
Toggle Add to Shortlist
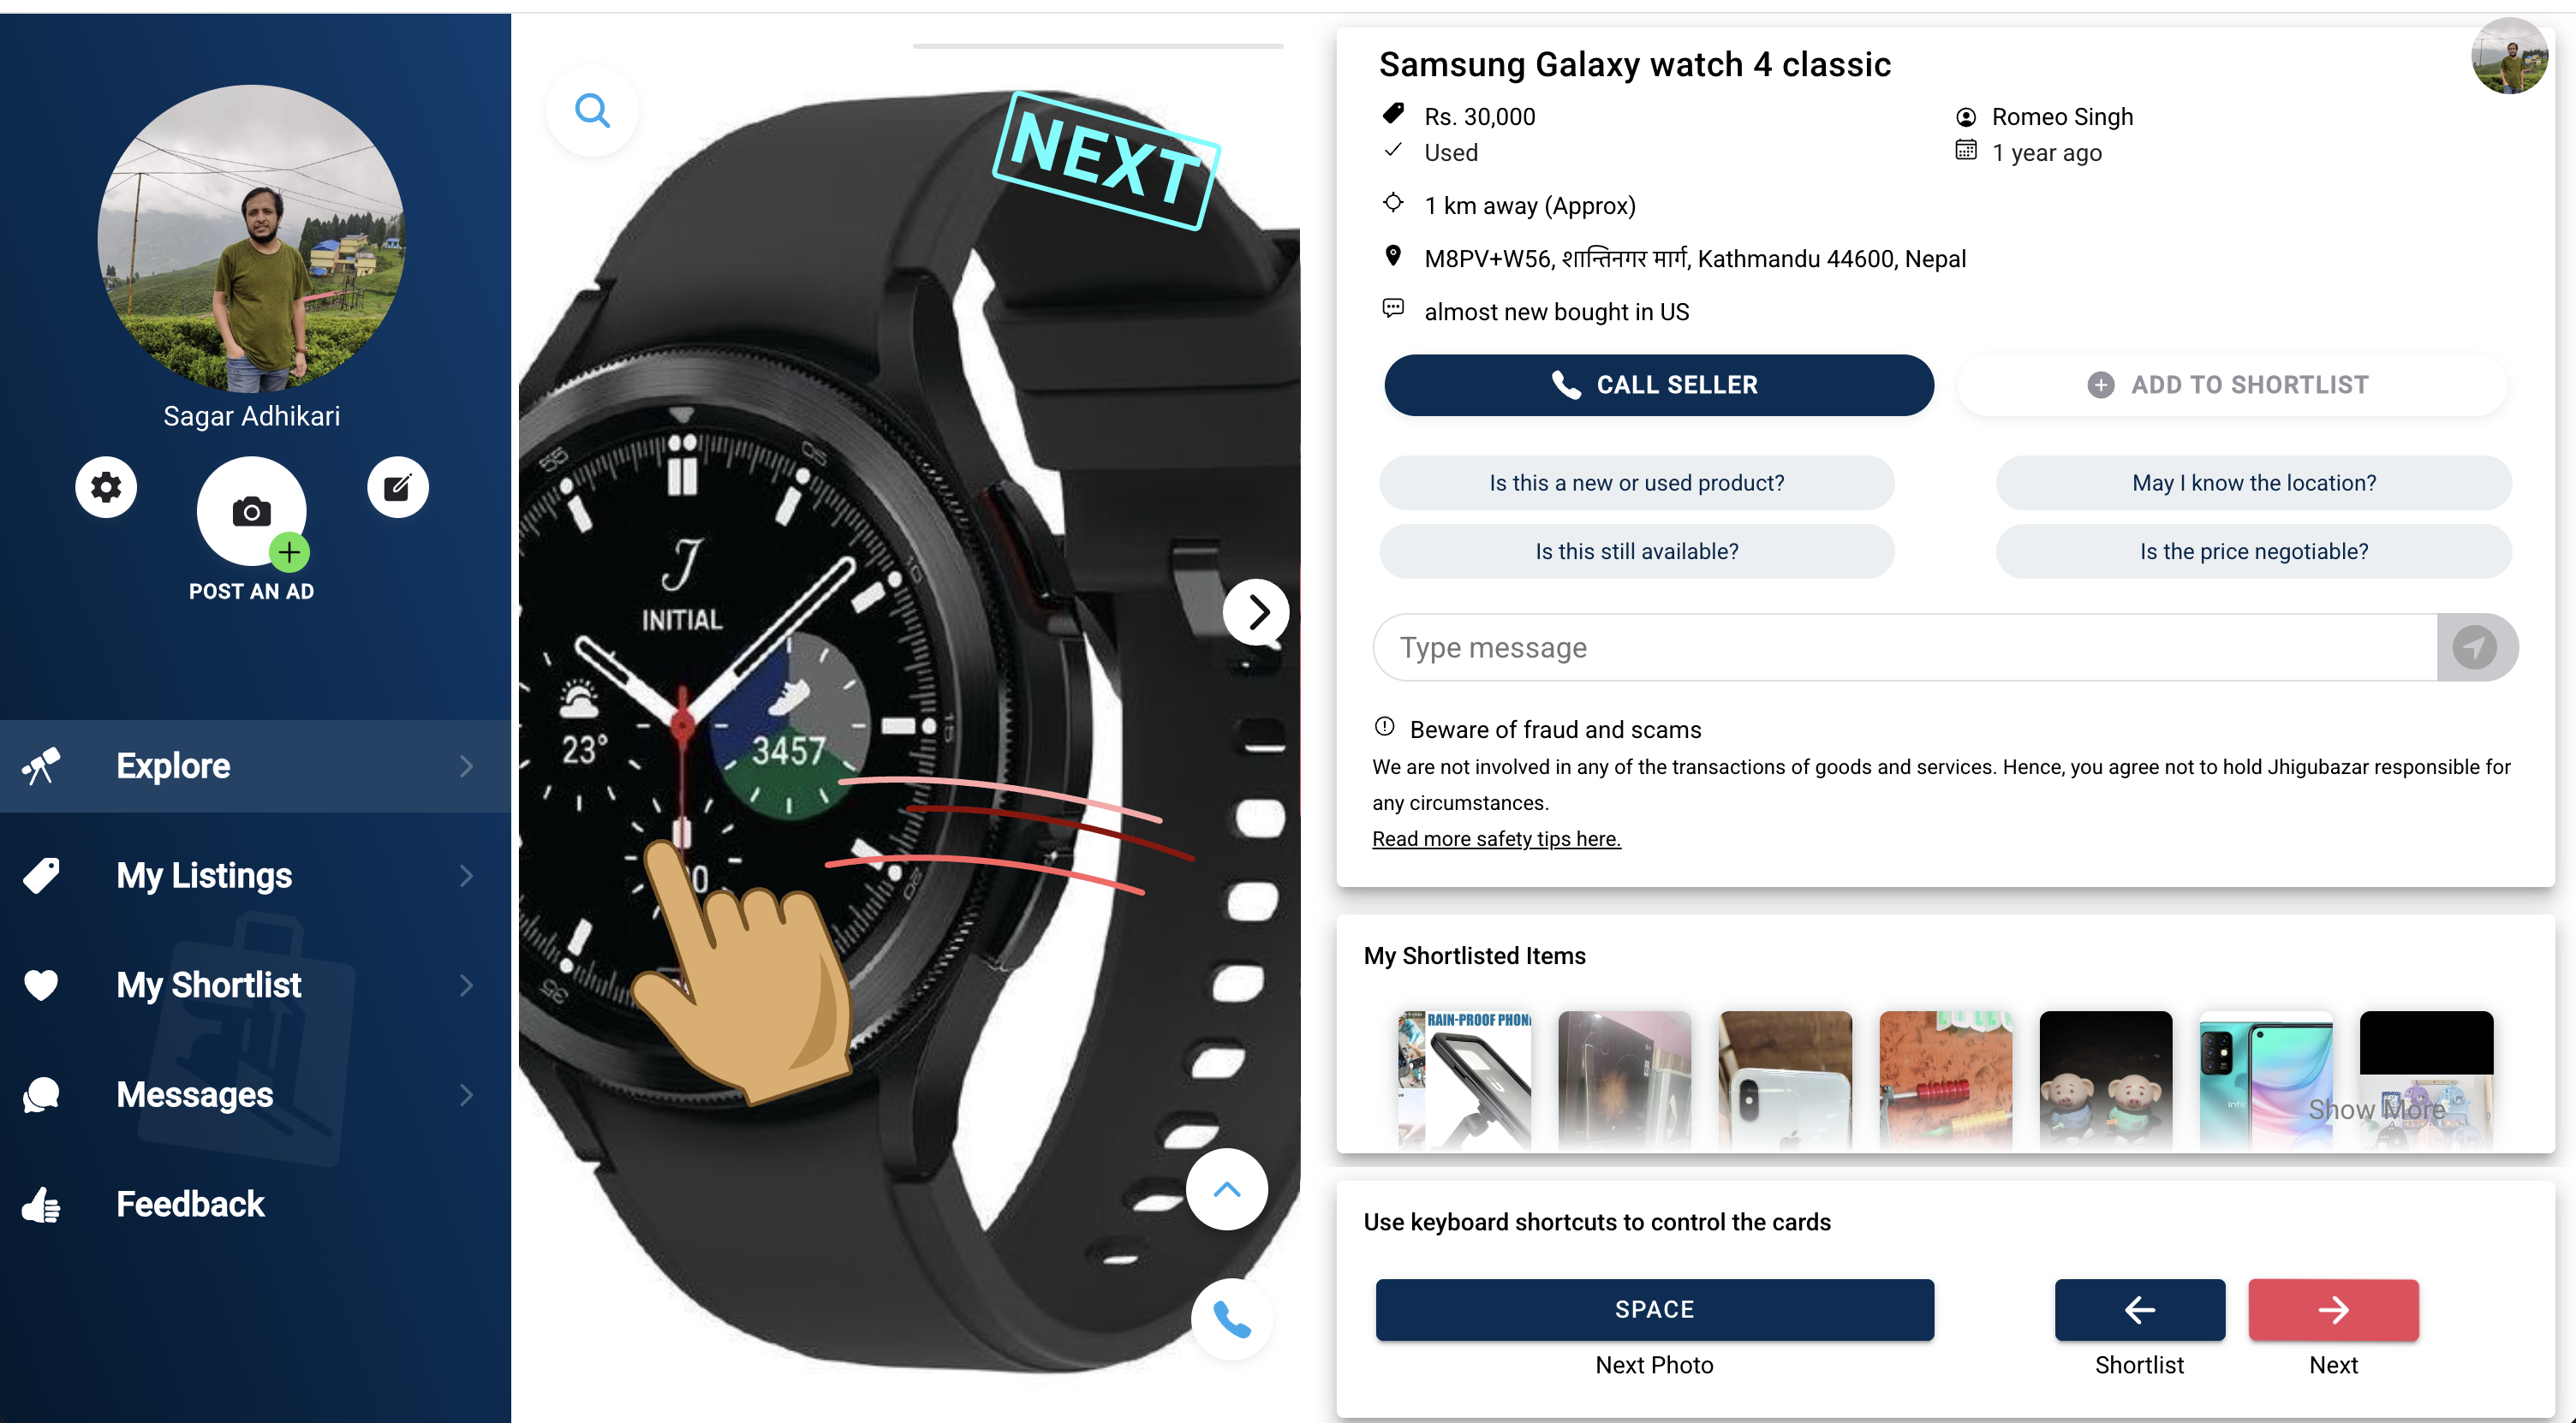point(2232,385)
